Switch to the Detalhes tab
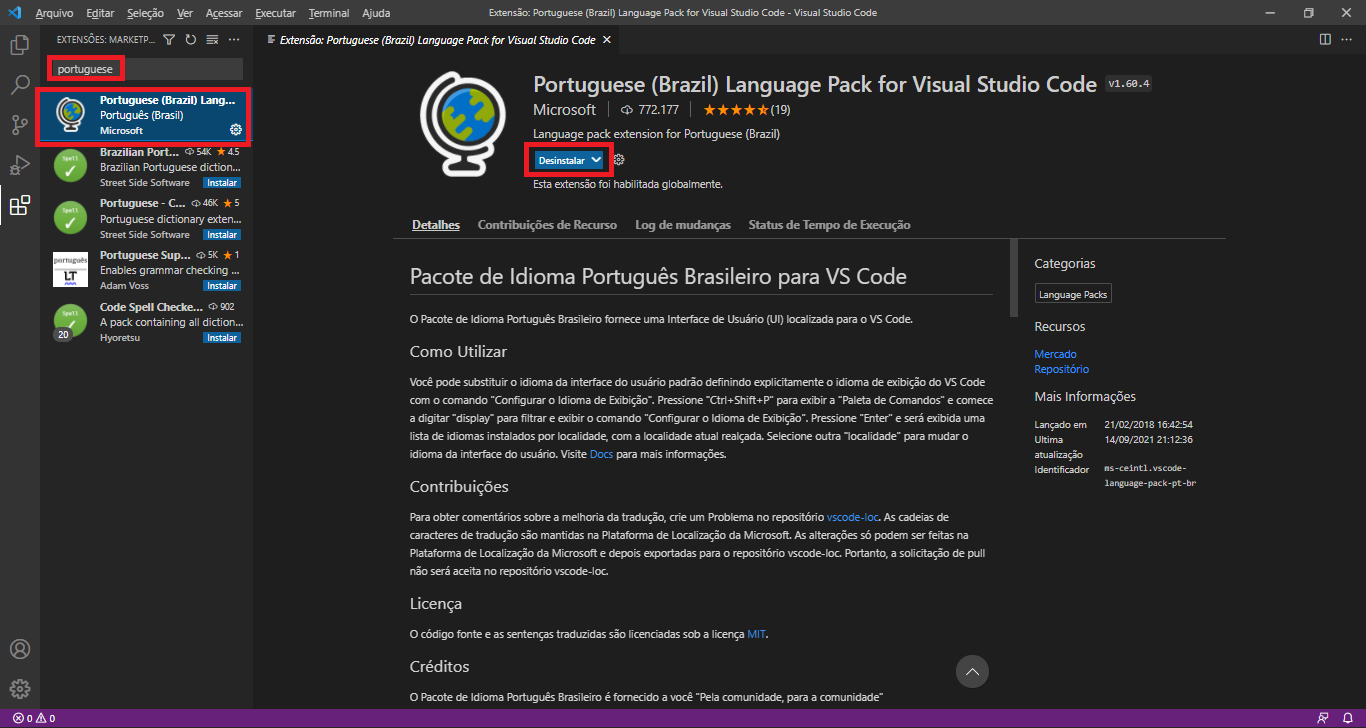 pyautogui.click(x=436, y=225)
